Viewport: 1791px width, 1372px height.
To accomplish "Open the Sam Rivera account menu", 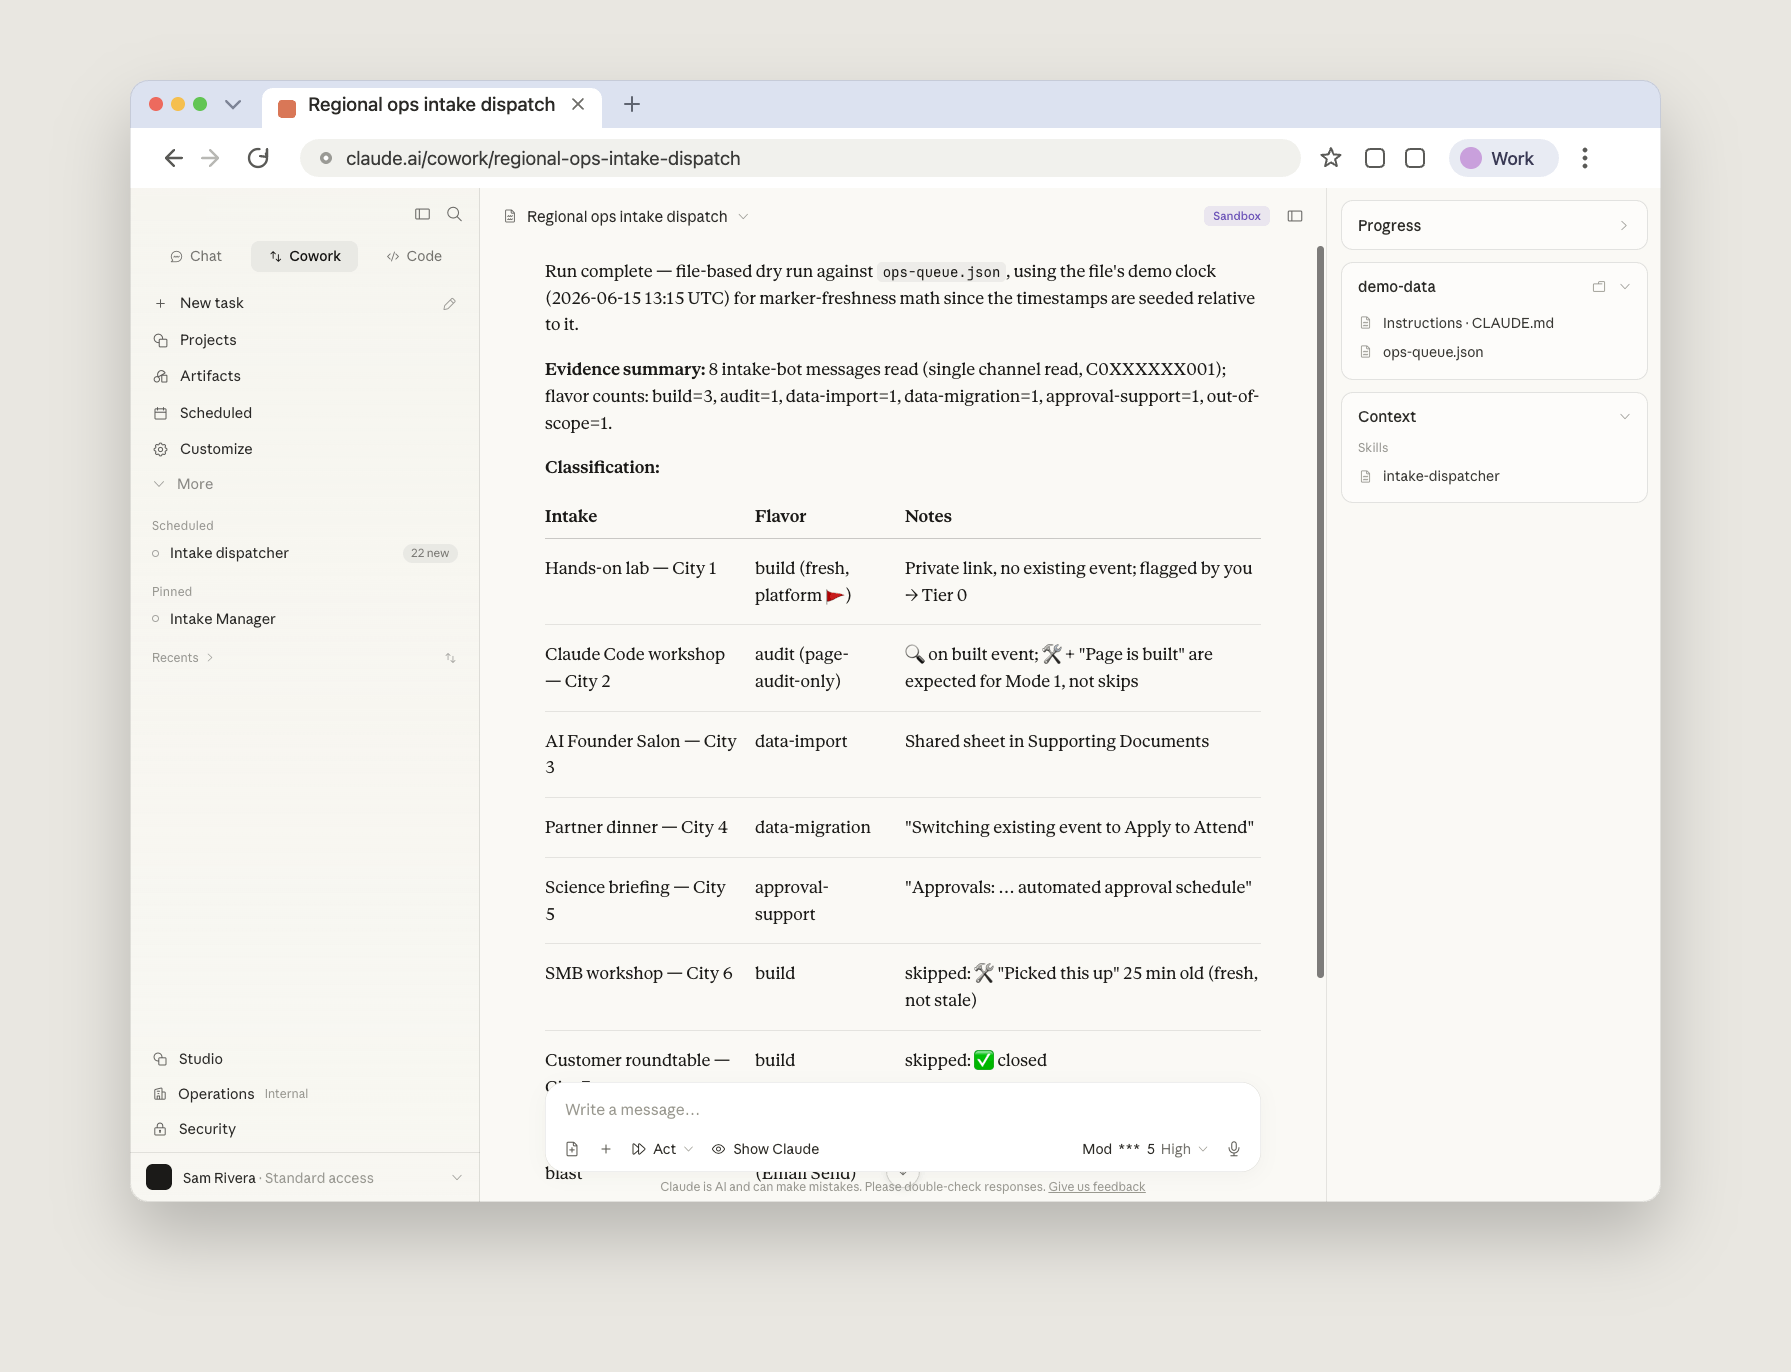I will (305, 1178).
